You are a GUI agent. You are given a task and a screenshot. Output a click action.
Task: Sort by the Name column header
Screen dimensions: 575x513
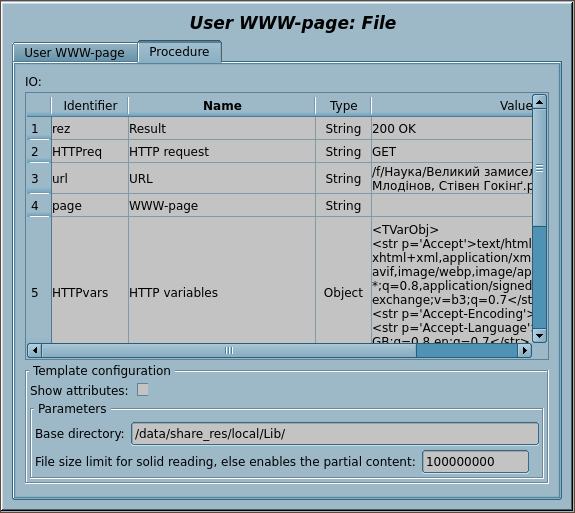(222, 106)
